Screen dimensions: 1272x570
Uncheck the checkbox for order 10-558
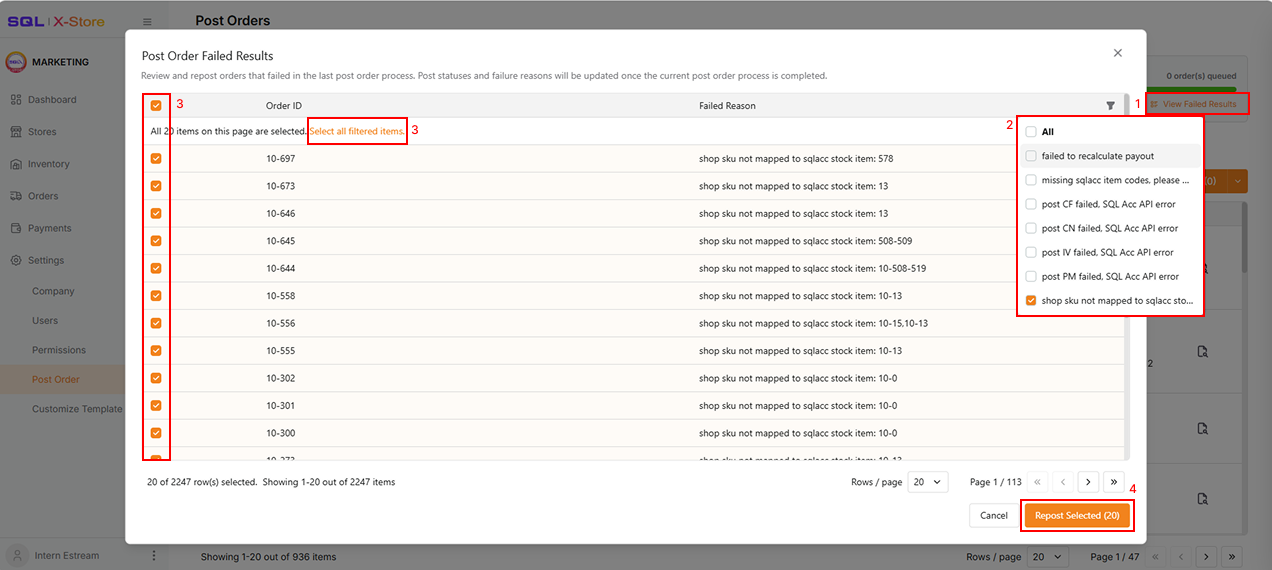pos(156,296)
